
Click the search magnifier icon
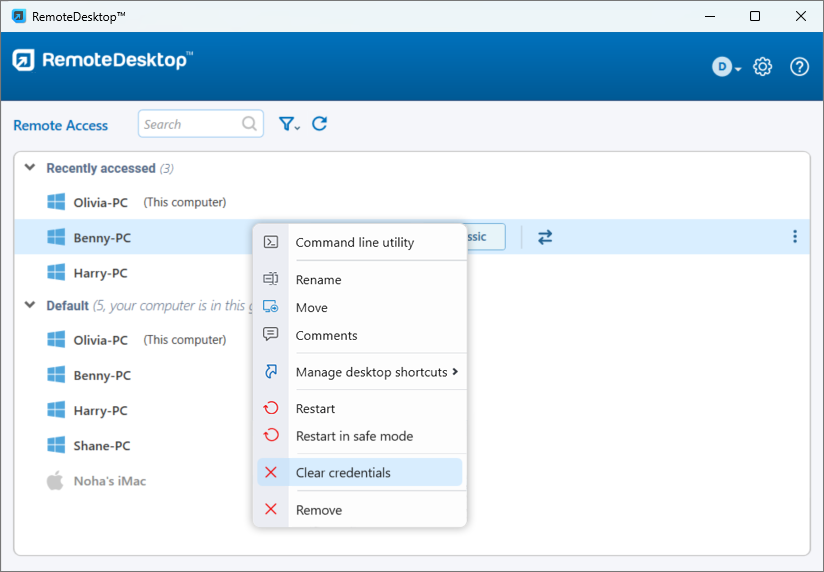point(249,124)
